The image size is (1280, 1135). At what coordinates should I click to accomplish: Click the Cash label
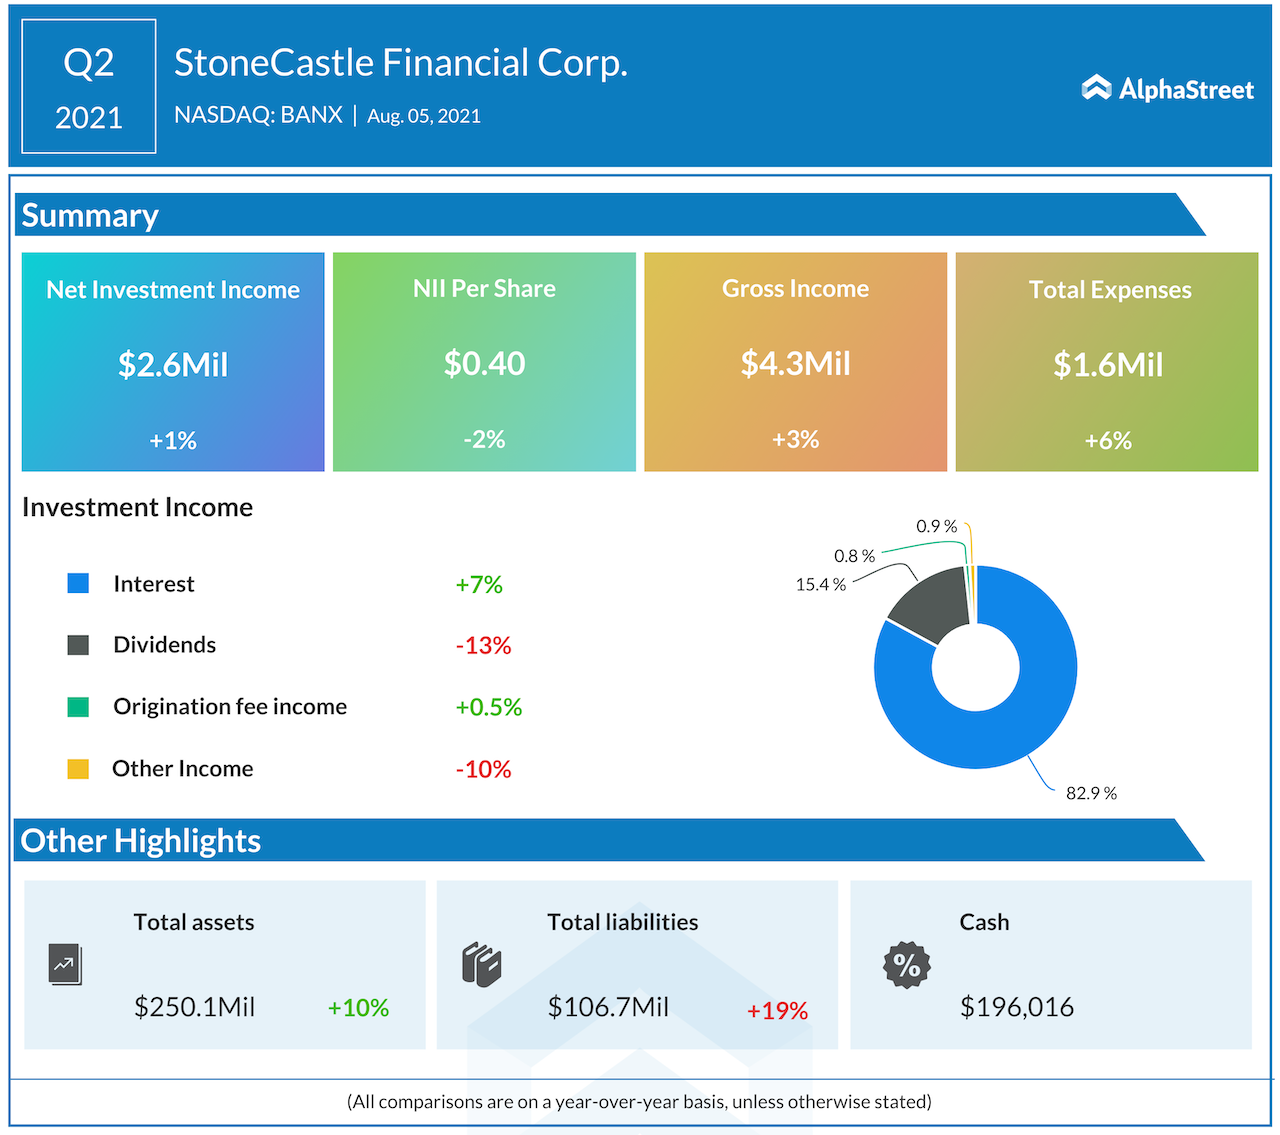pos(984,922)
